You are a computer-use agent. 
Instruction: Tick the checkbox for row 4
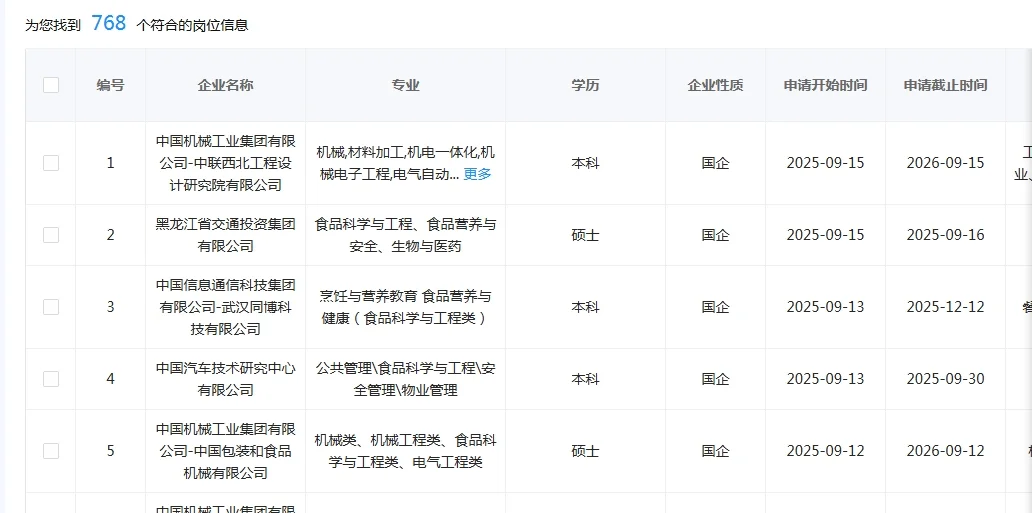tap(51, 379)
